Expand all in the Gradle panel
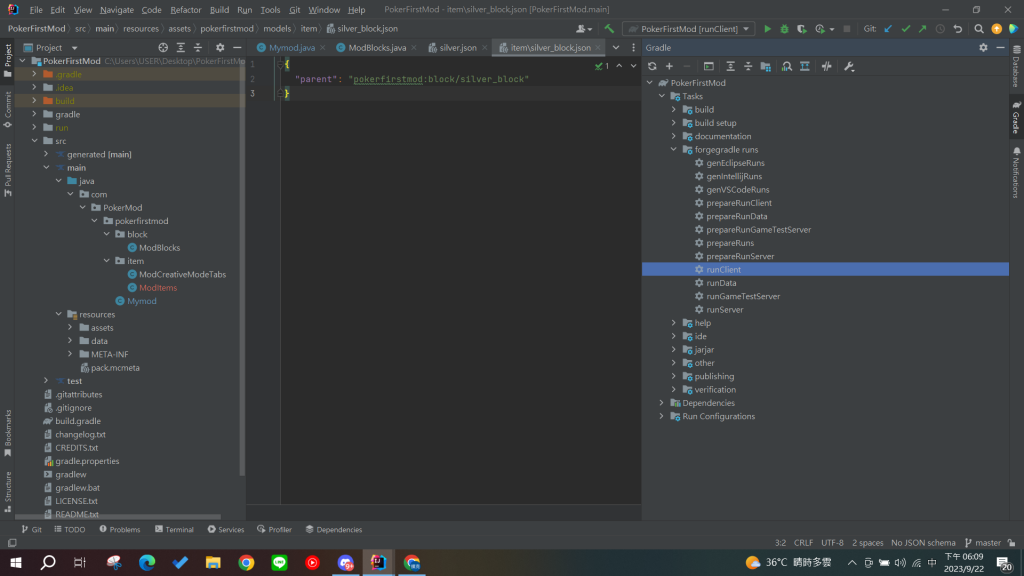The image size is (1024, 576). click(730, 66)
